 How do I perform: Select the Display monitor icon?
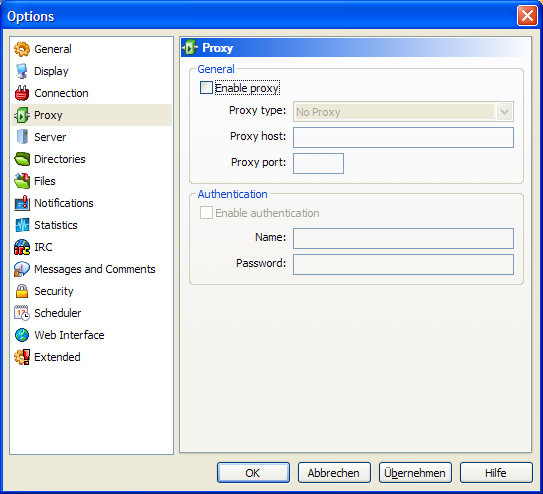pyautogui.click(x=22, y=71)
